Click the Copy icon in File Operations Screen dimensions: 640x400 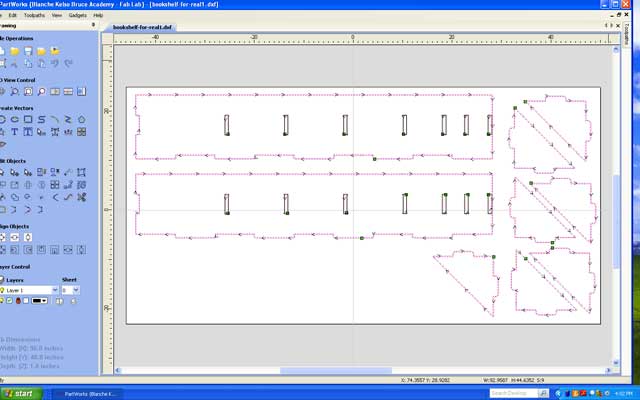(x=28, y=63)
